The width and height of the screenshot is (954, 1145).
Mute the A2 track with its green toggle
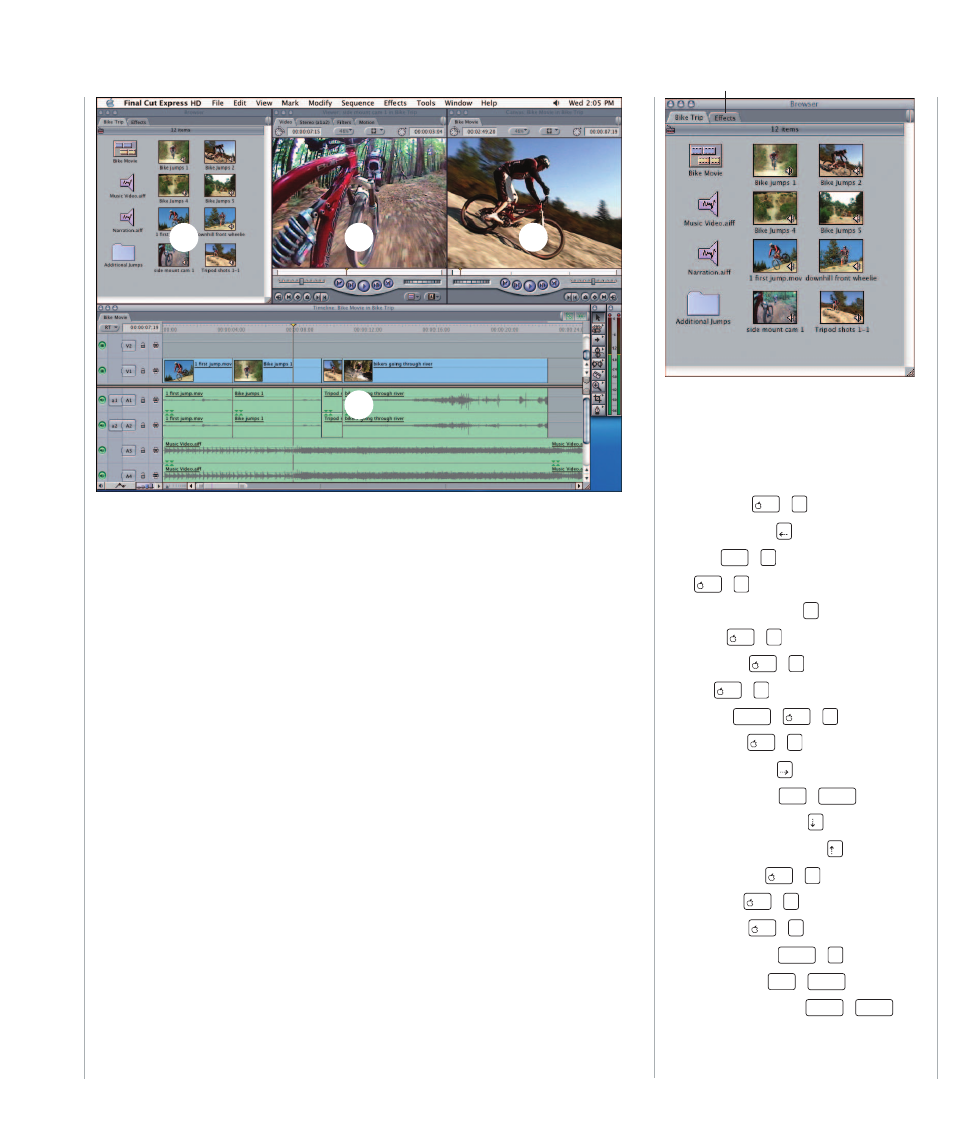coord(102,425)
